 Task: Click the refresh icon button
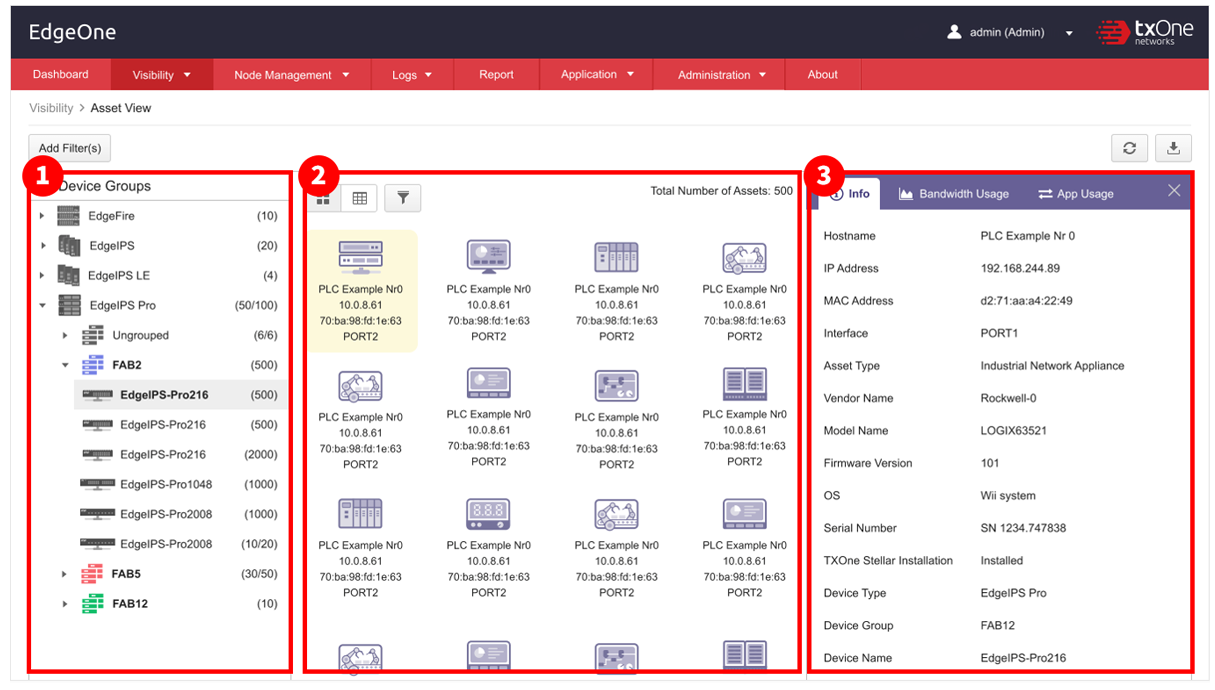click(1129, 148)
